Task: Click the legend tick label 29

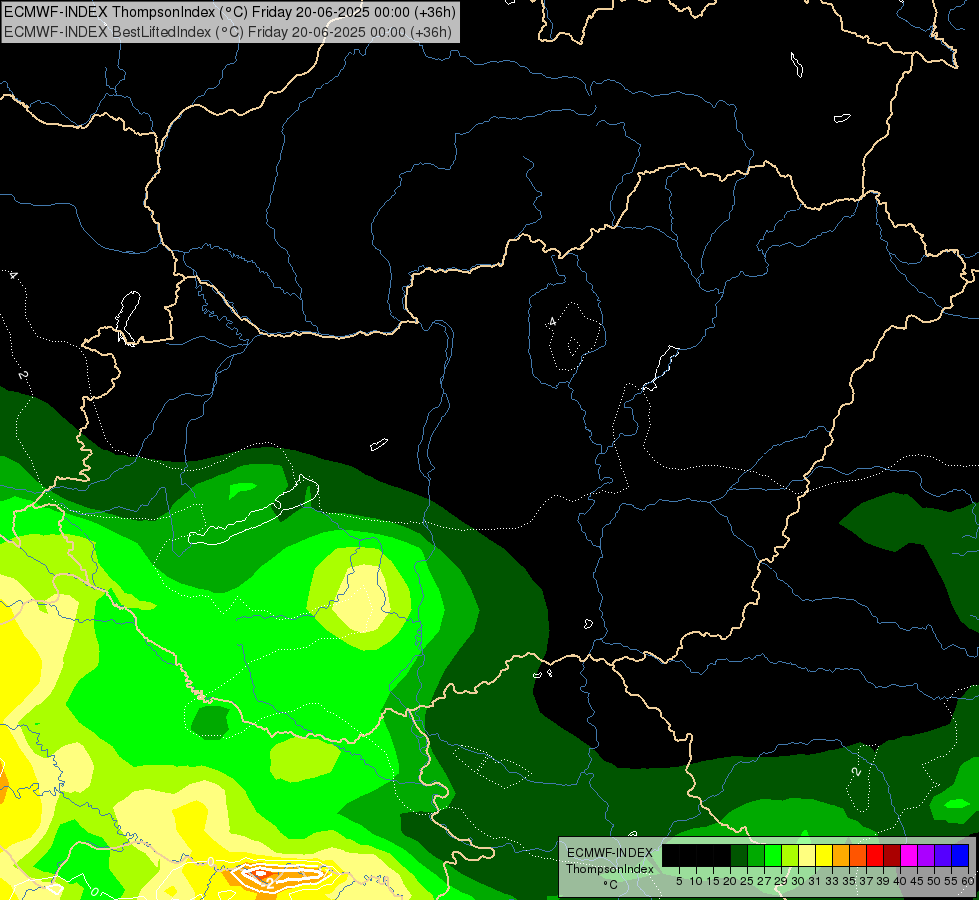Action: [782, 881]
